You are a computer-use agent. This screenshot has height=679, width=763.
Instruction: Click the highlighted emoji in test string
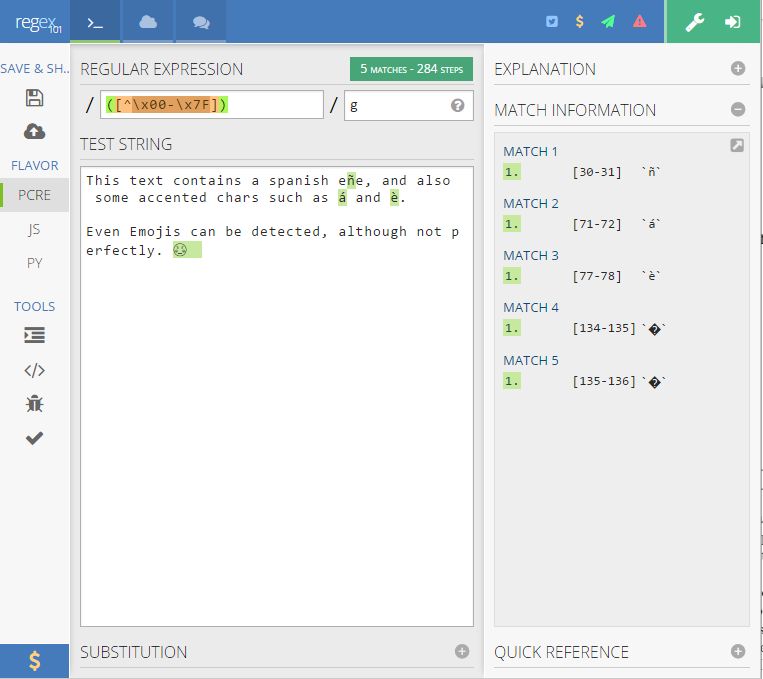pos(187,250)
